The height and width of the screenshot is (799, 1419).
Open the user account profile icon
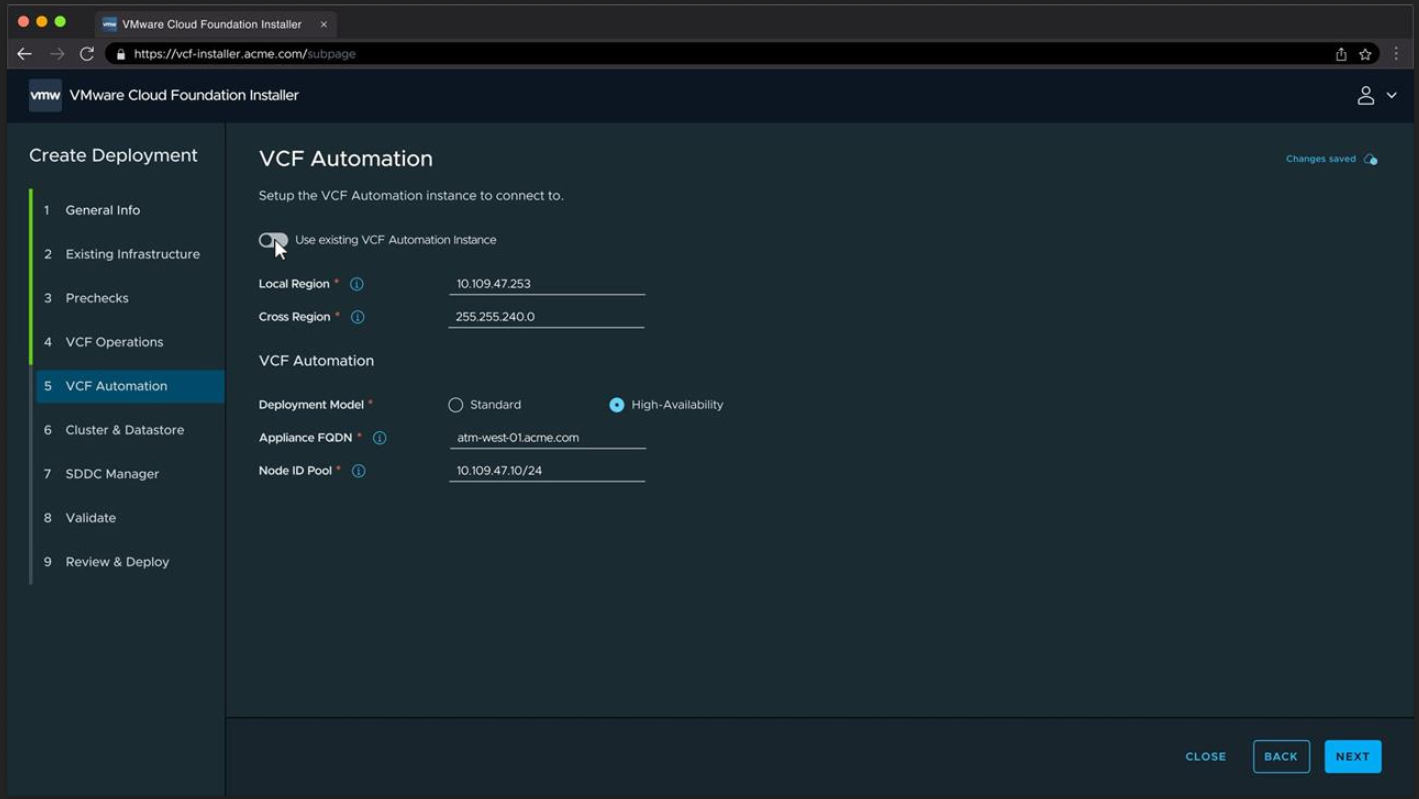tap(1365, 95)
